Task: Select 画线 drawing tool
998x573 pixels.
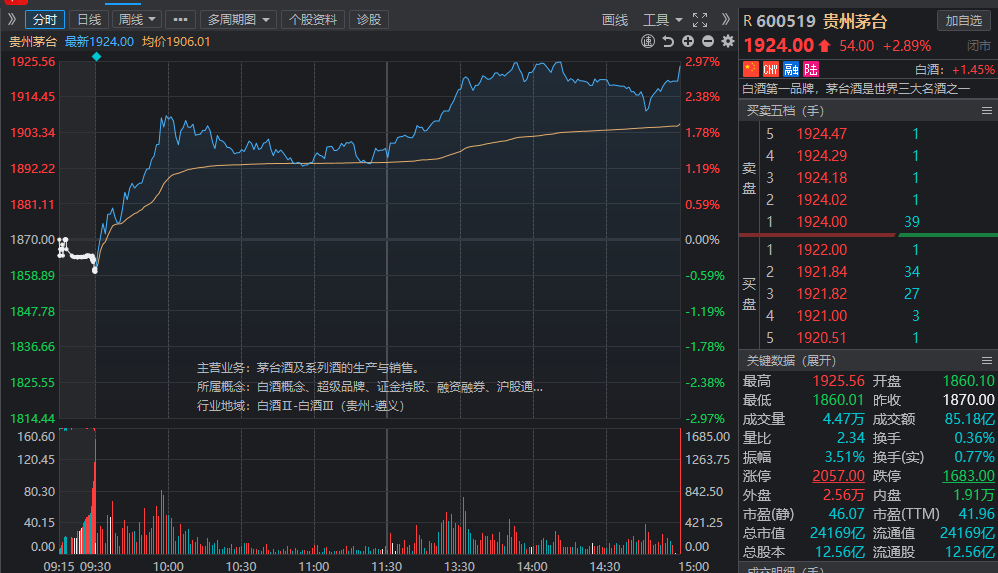Action: (615, 20)
